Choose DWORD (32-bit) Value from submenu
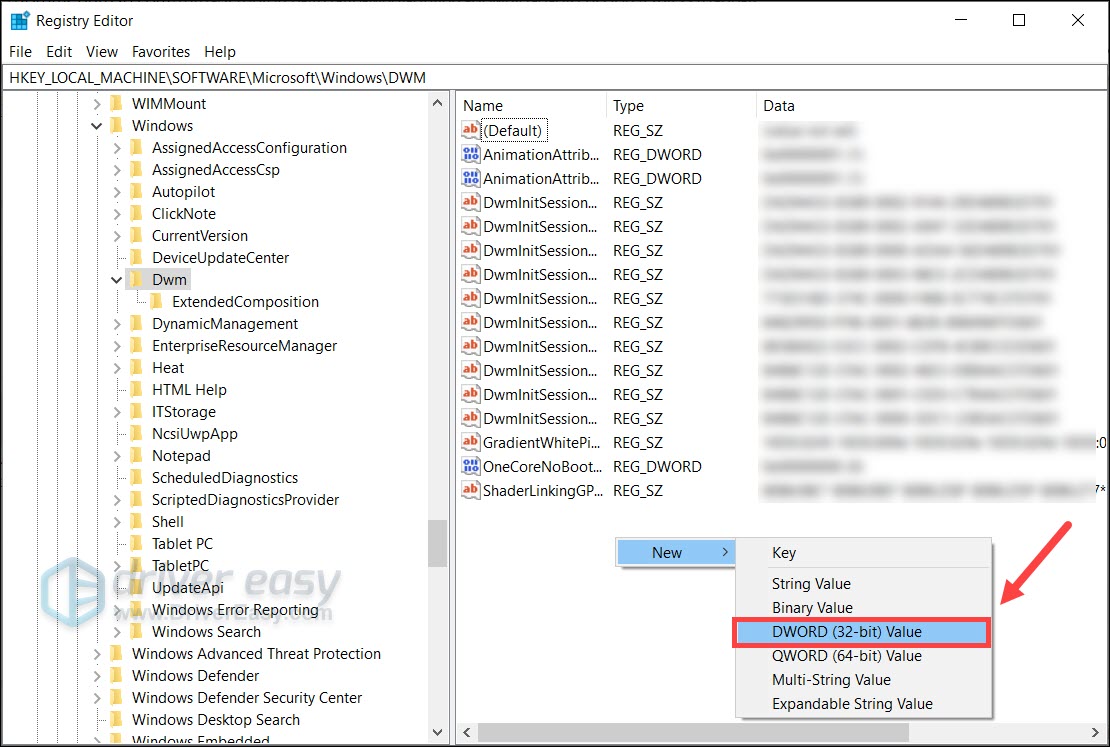 pos(862,632)
